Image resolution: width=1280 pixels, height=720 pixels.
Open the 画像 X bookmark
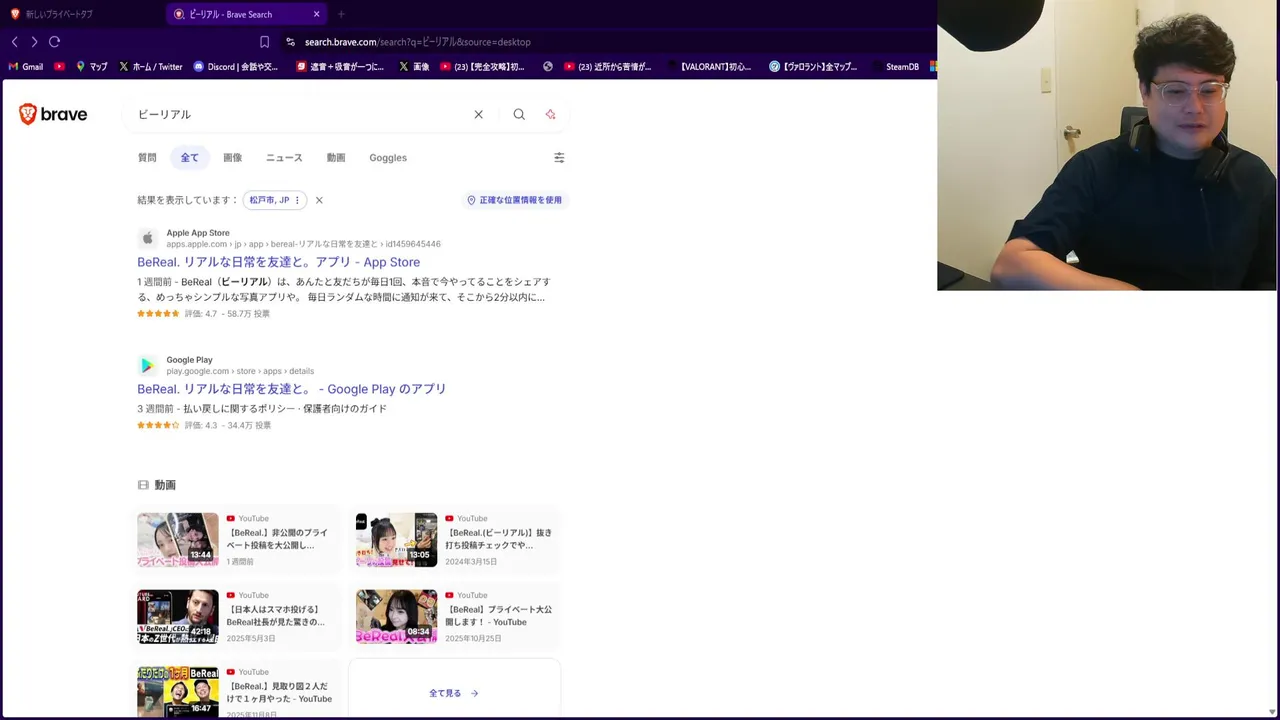414,67
